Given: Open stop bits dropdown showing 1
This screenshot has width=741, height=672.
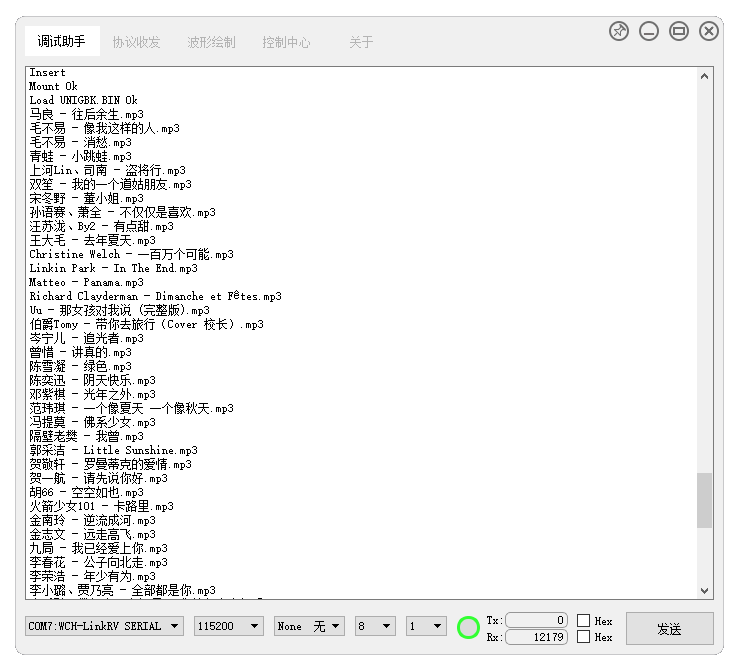Looking at the screenshot, I should 426,626.
